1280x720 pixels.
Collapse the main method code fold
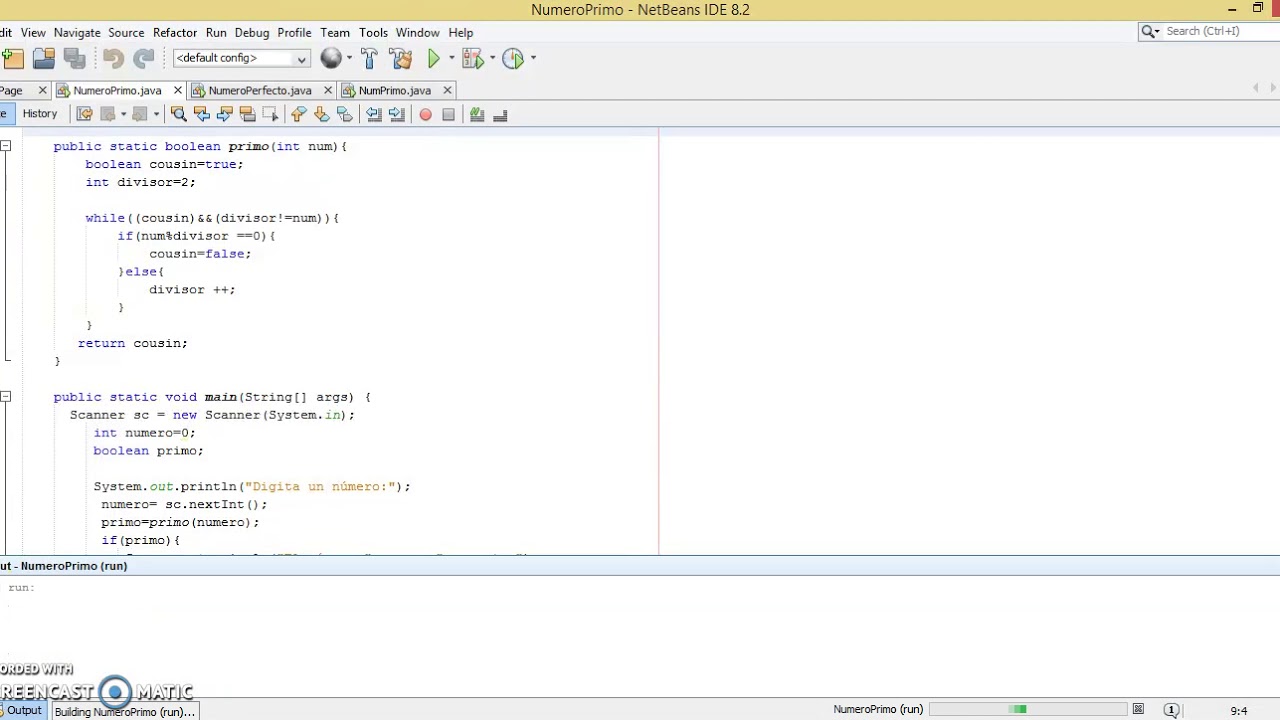click(x=6, y=397)
